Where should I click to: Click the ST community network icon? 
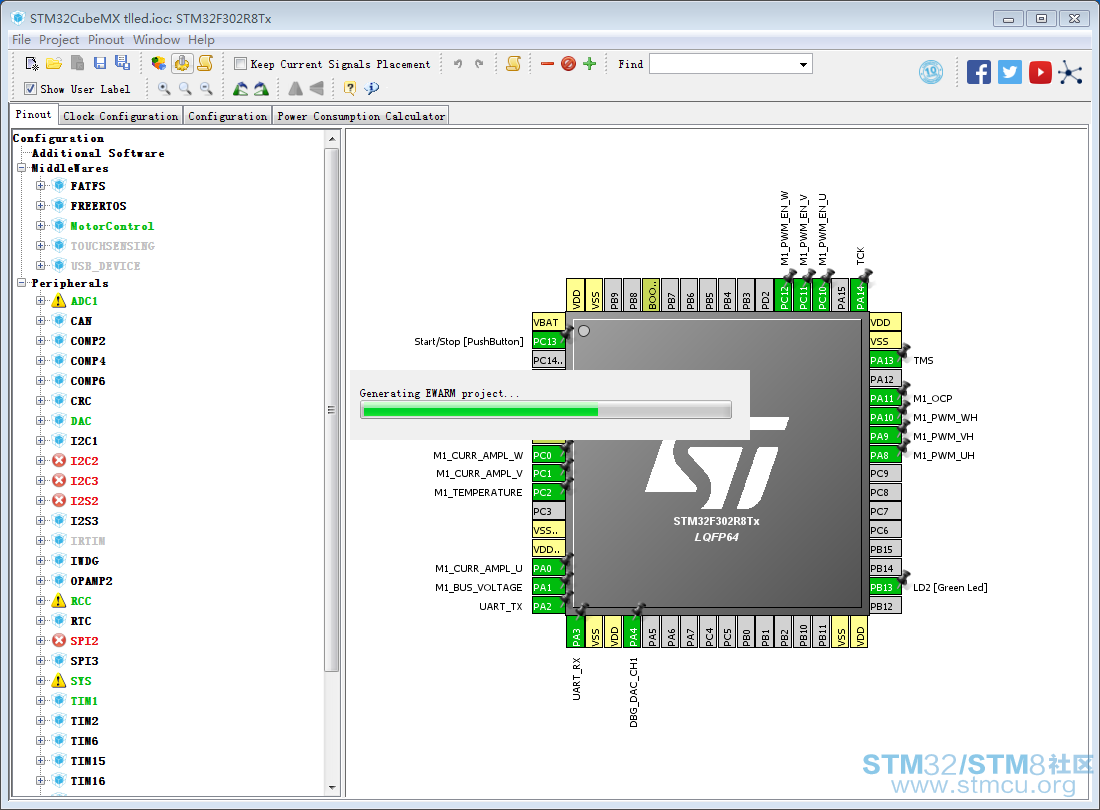(1071, 72)
